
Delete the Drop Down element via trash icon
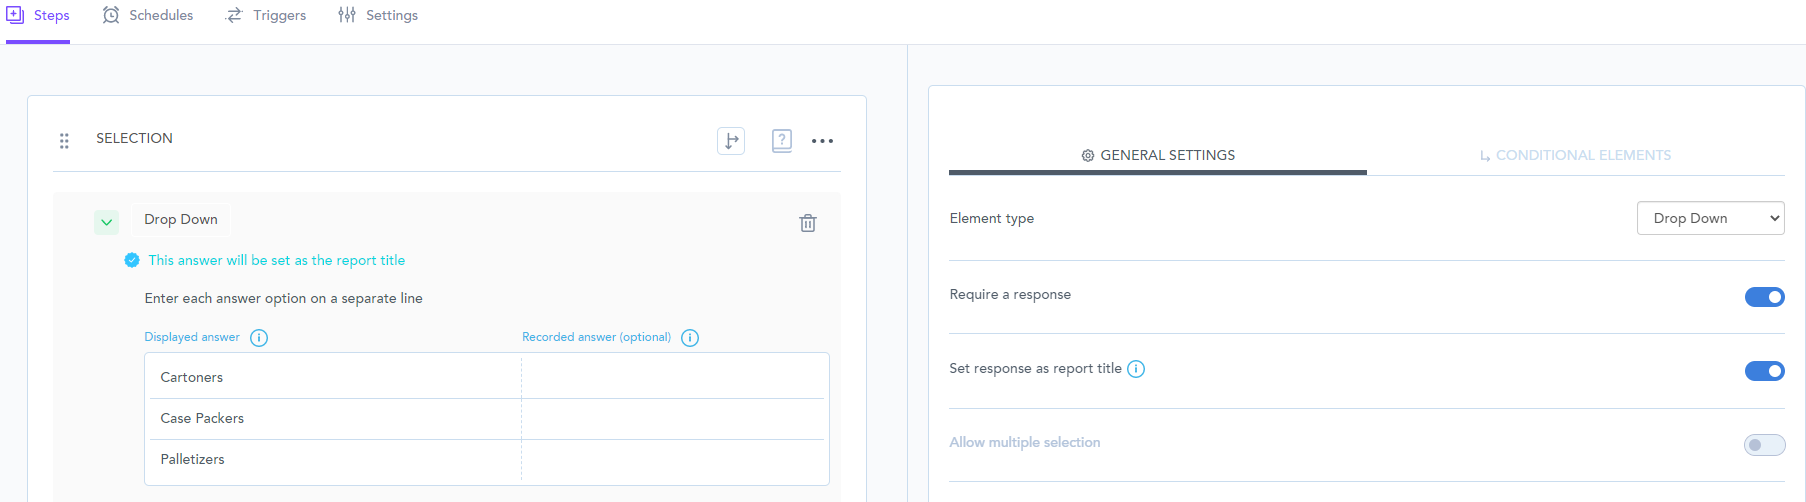pos(808,223)
